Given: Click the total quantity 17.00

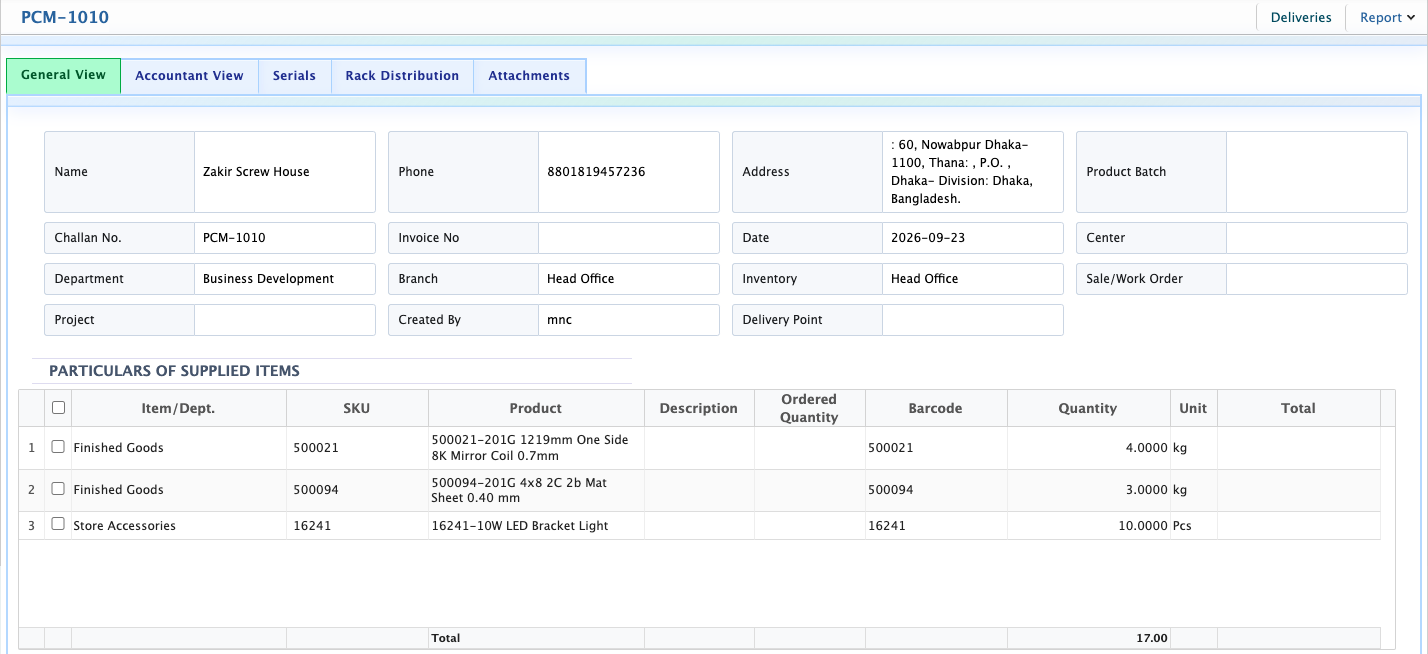Looking at the screenshot, I should [1152, 638].
